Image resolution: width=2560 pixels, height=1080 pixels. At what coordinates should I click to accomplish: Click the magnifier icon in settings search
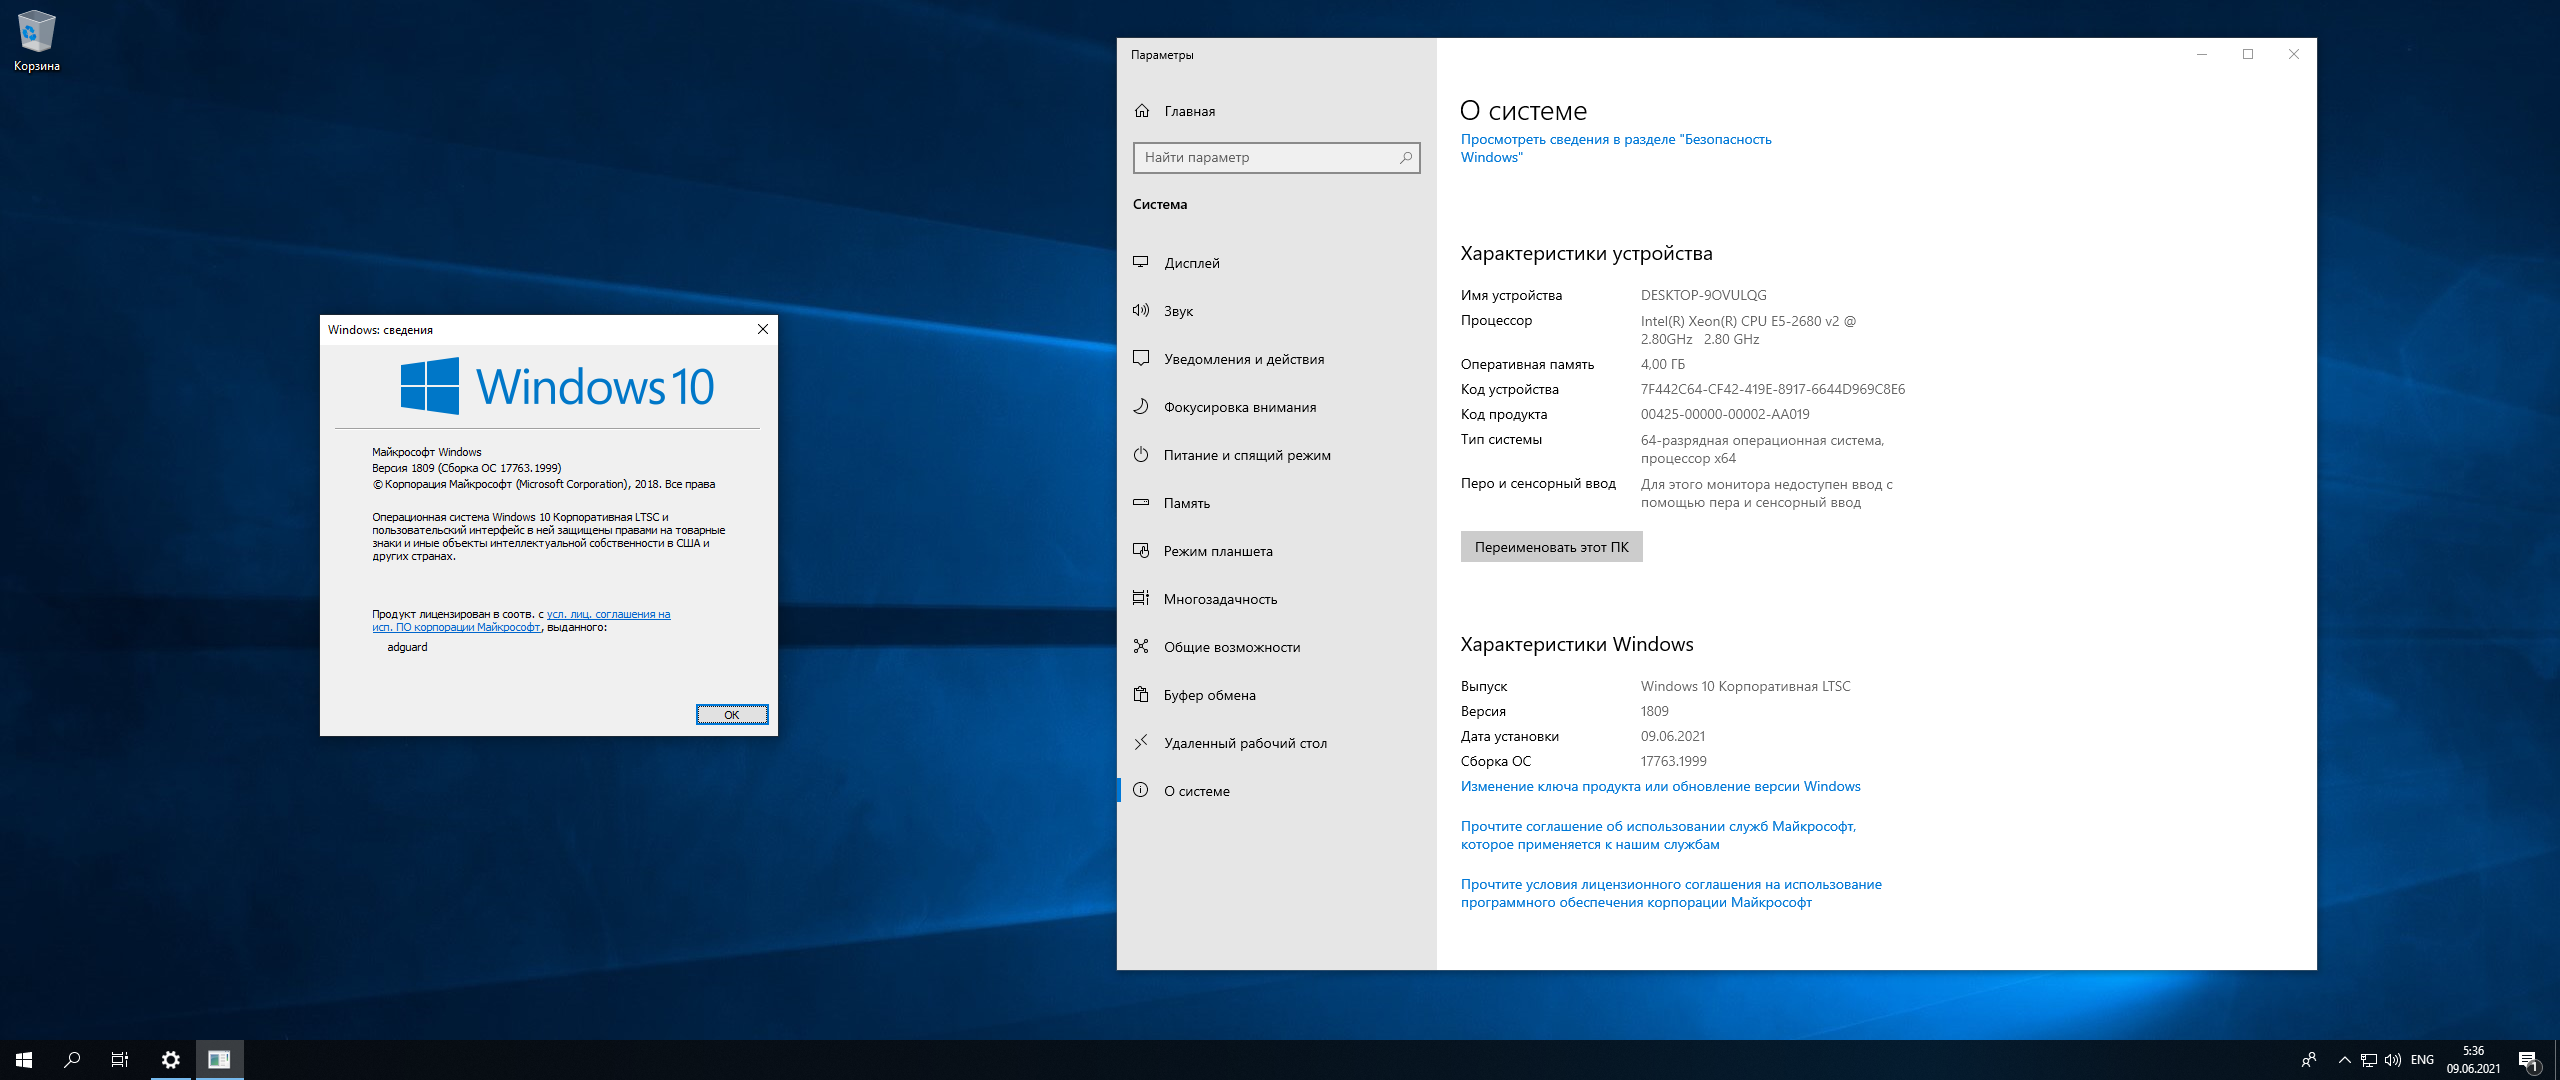click(1405, 157)
